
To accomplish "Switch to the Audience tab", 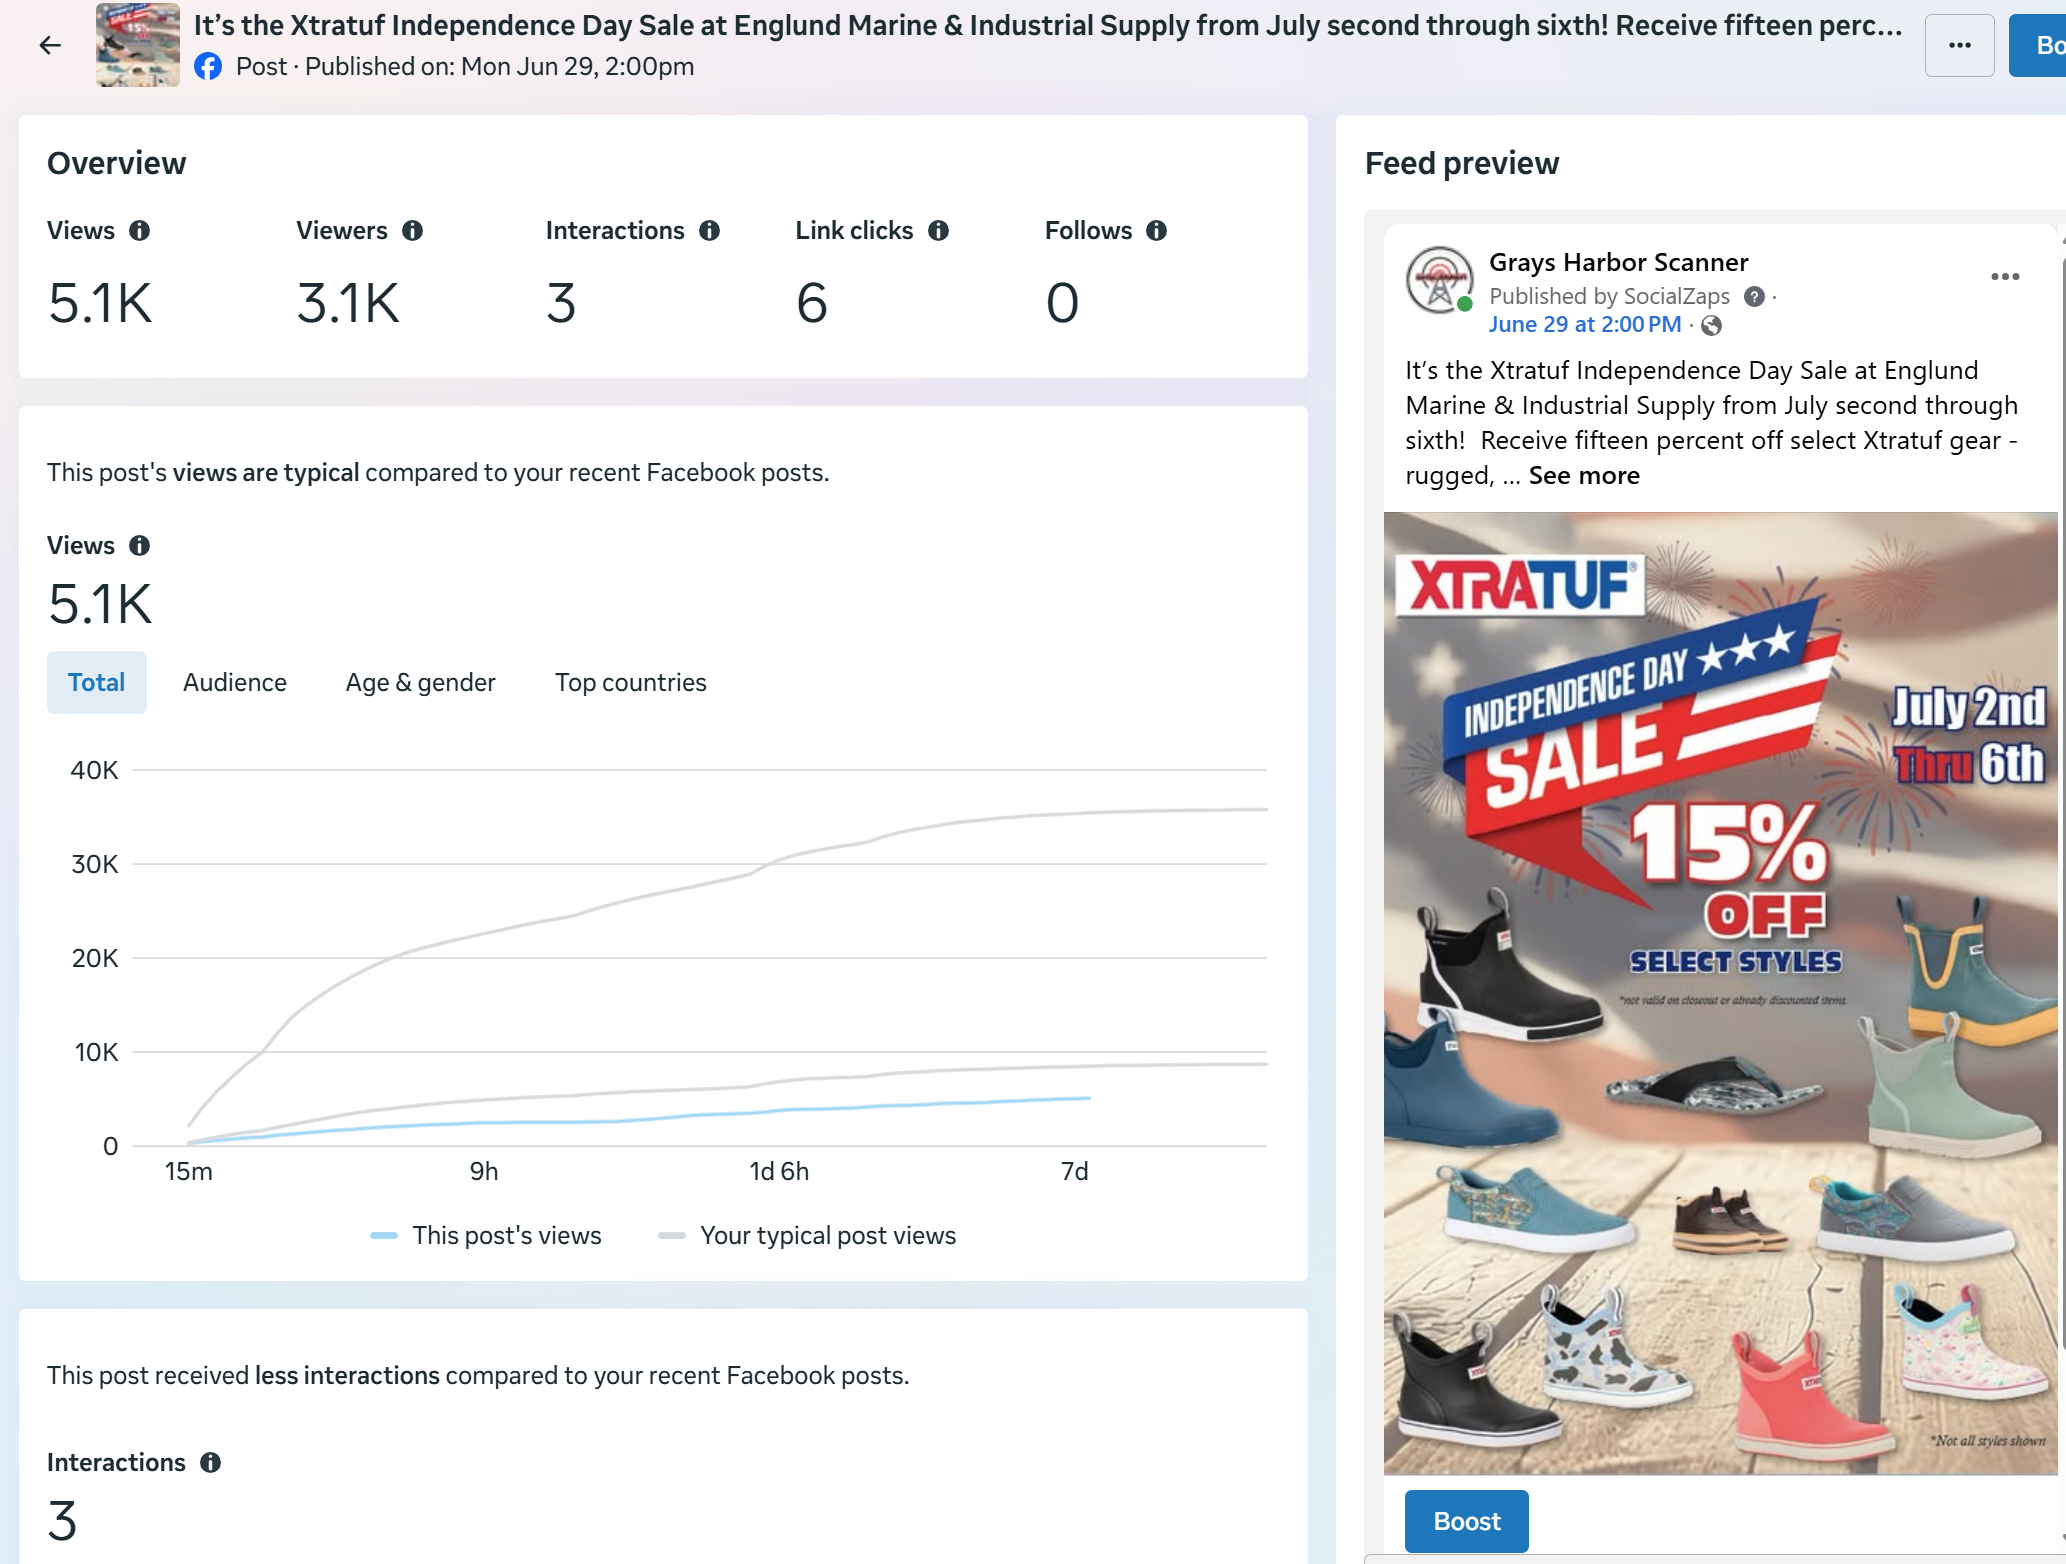I will click(235, 683).
